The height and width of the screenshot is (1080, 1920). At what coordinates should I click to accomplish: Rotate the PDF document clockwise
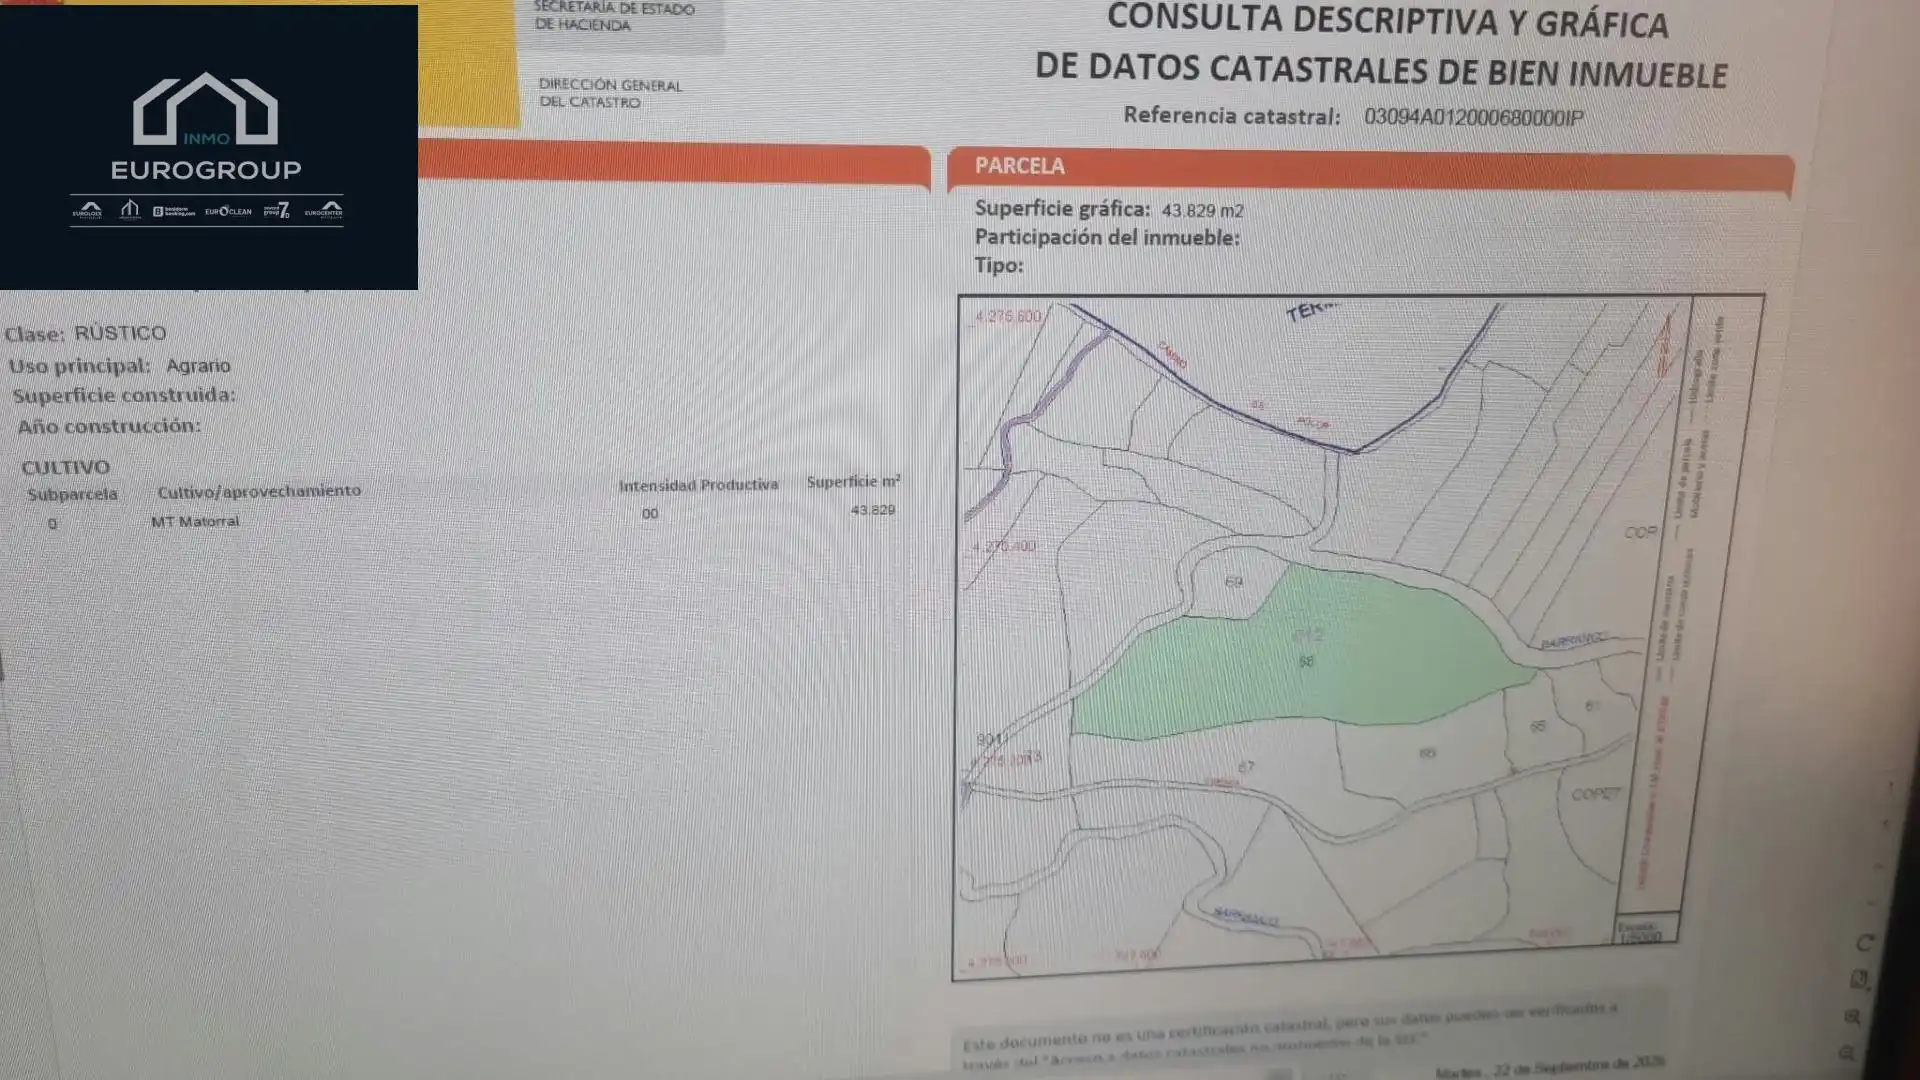point(1864,943)
